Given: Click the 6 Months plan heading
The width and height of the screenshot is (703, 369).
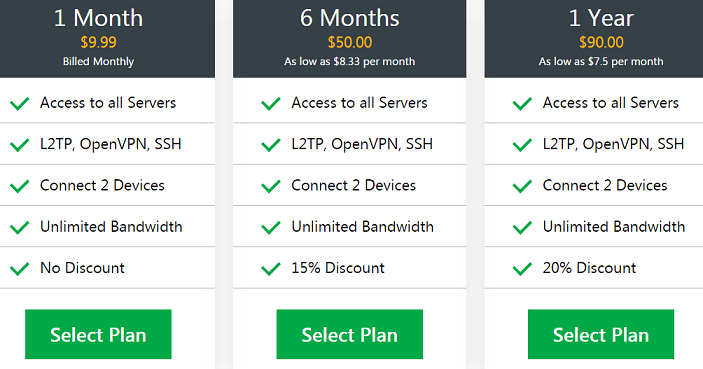Looking at the screenshot, I should [x=350, y=18].
